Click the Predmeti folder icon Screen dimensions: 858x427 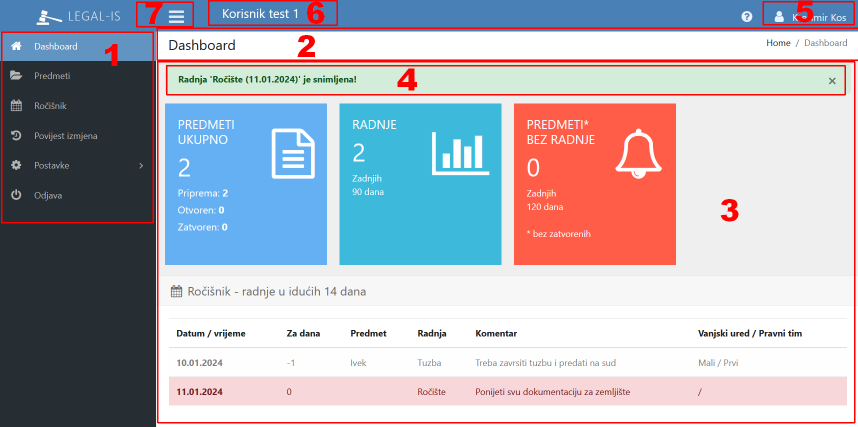[x=16, y=76]
